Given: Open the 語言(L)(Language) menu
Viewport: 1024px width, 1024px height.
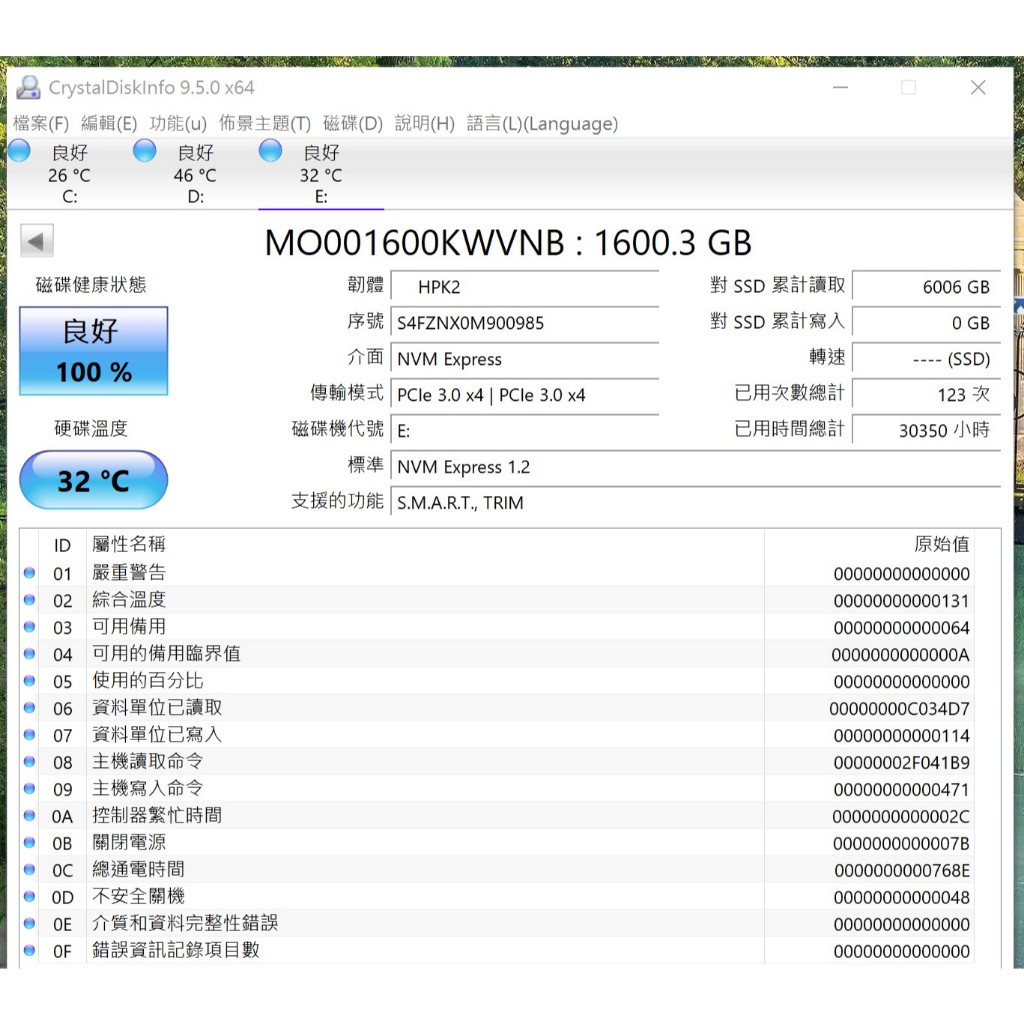Looking at the screenshot, I should (542, 124).
